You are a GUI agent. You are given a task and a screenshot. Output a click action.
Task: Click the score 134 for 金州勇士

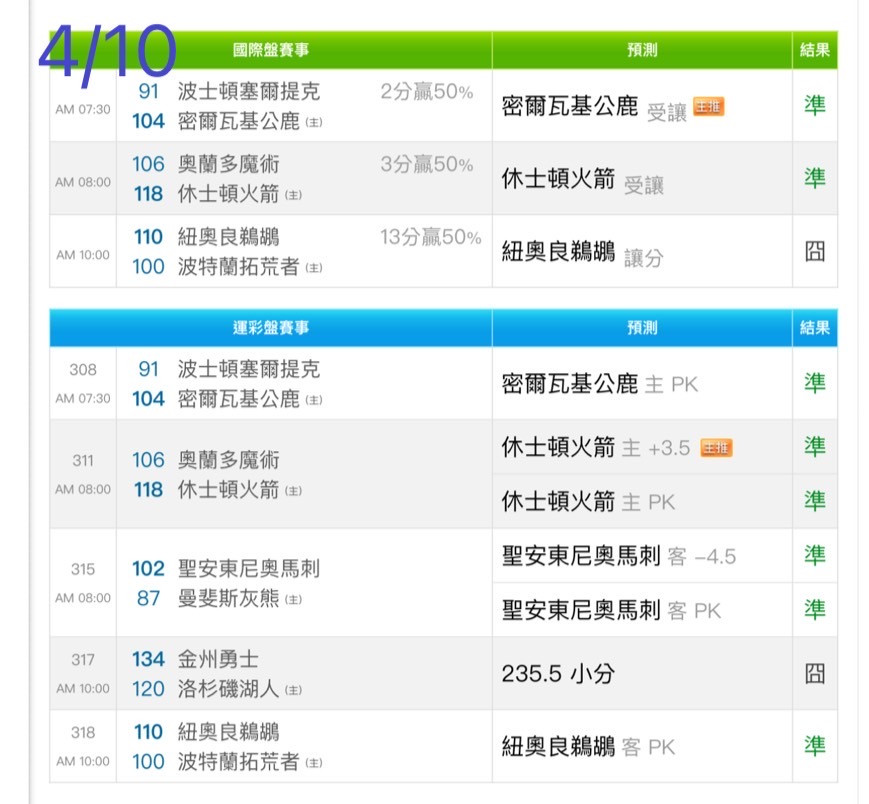pyautogui.click(x=149, y=659)
